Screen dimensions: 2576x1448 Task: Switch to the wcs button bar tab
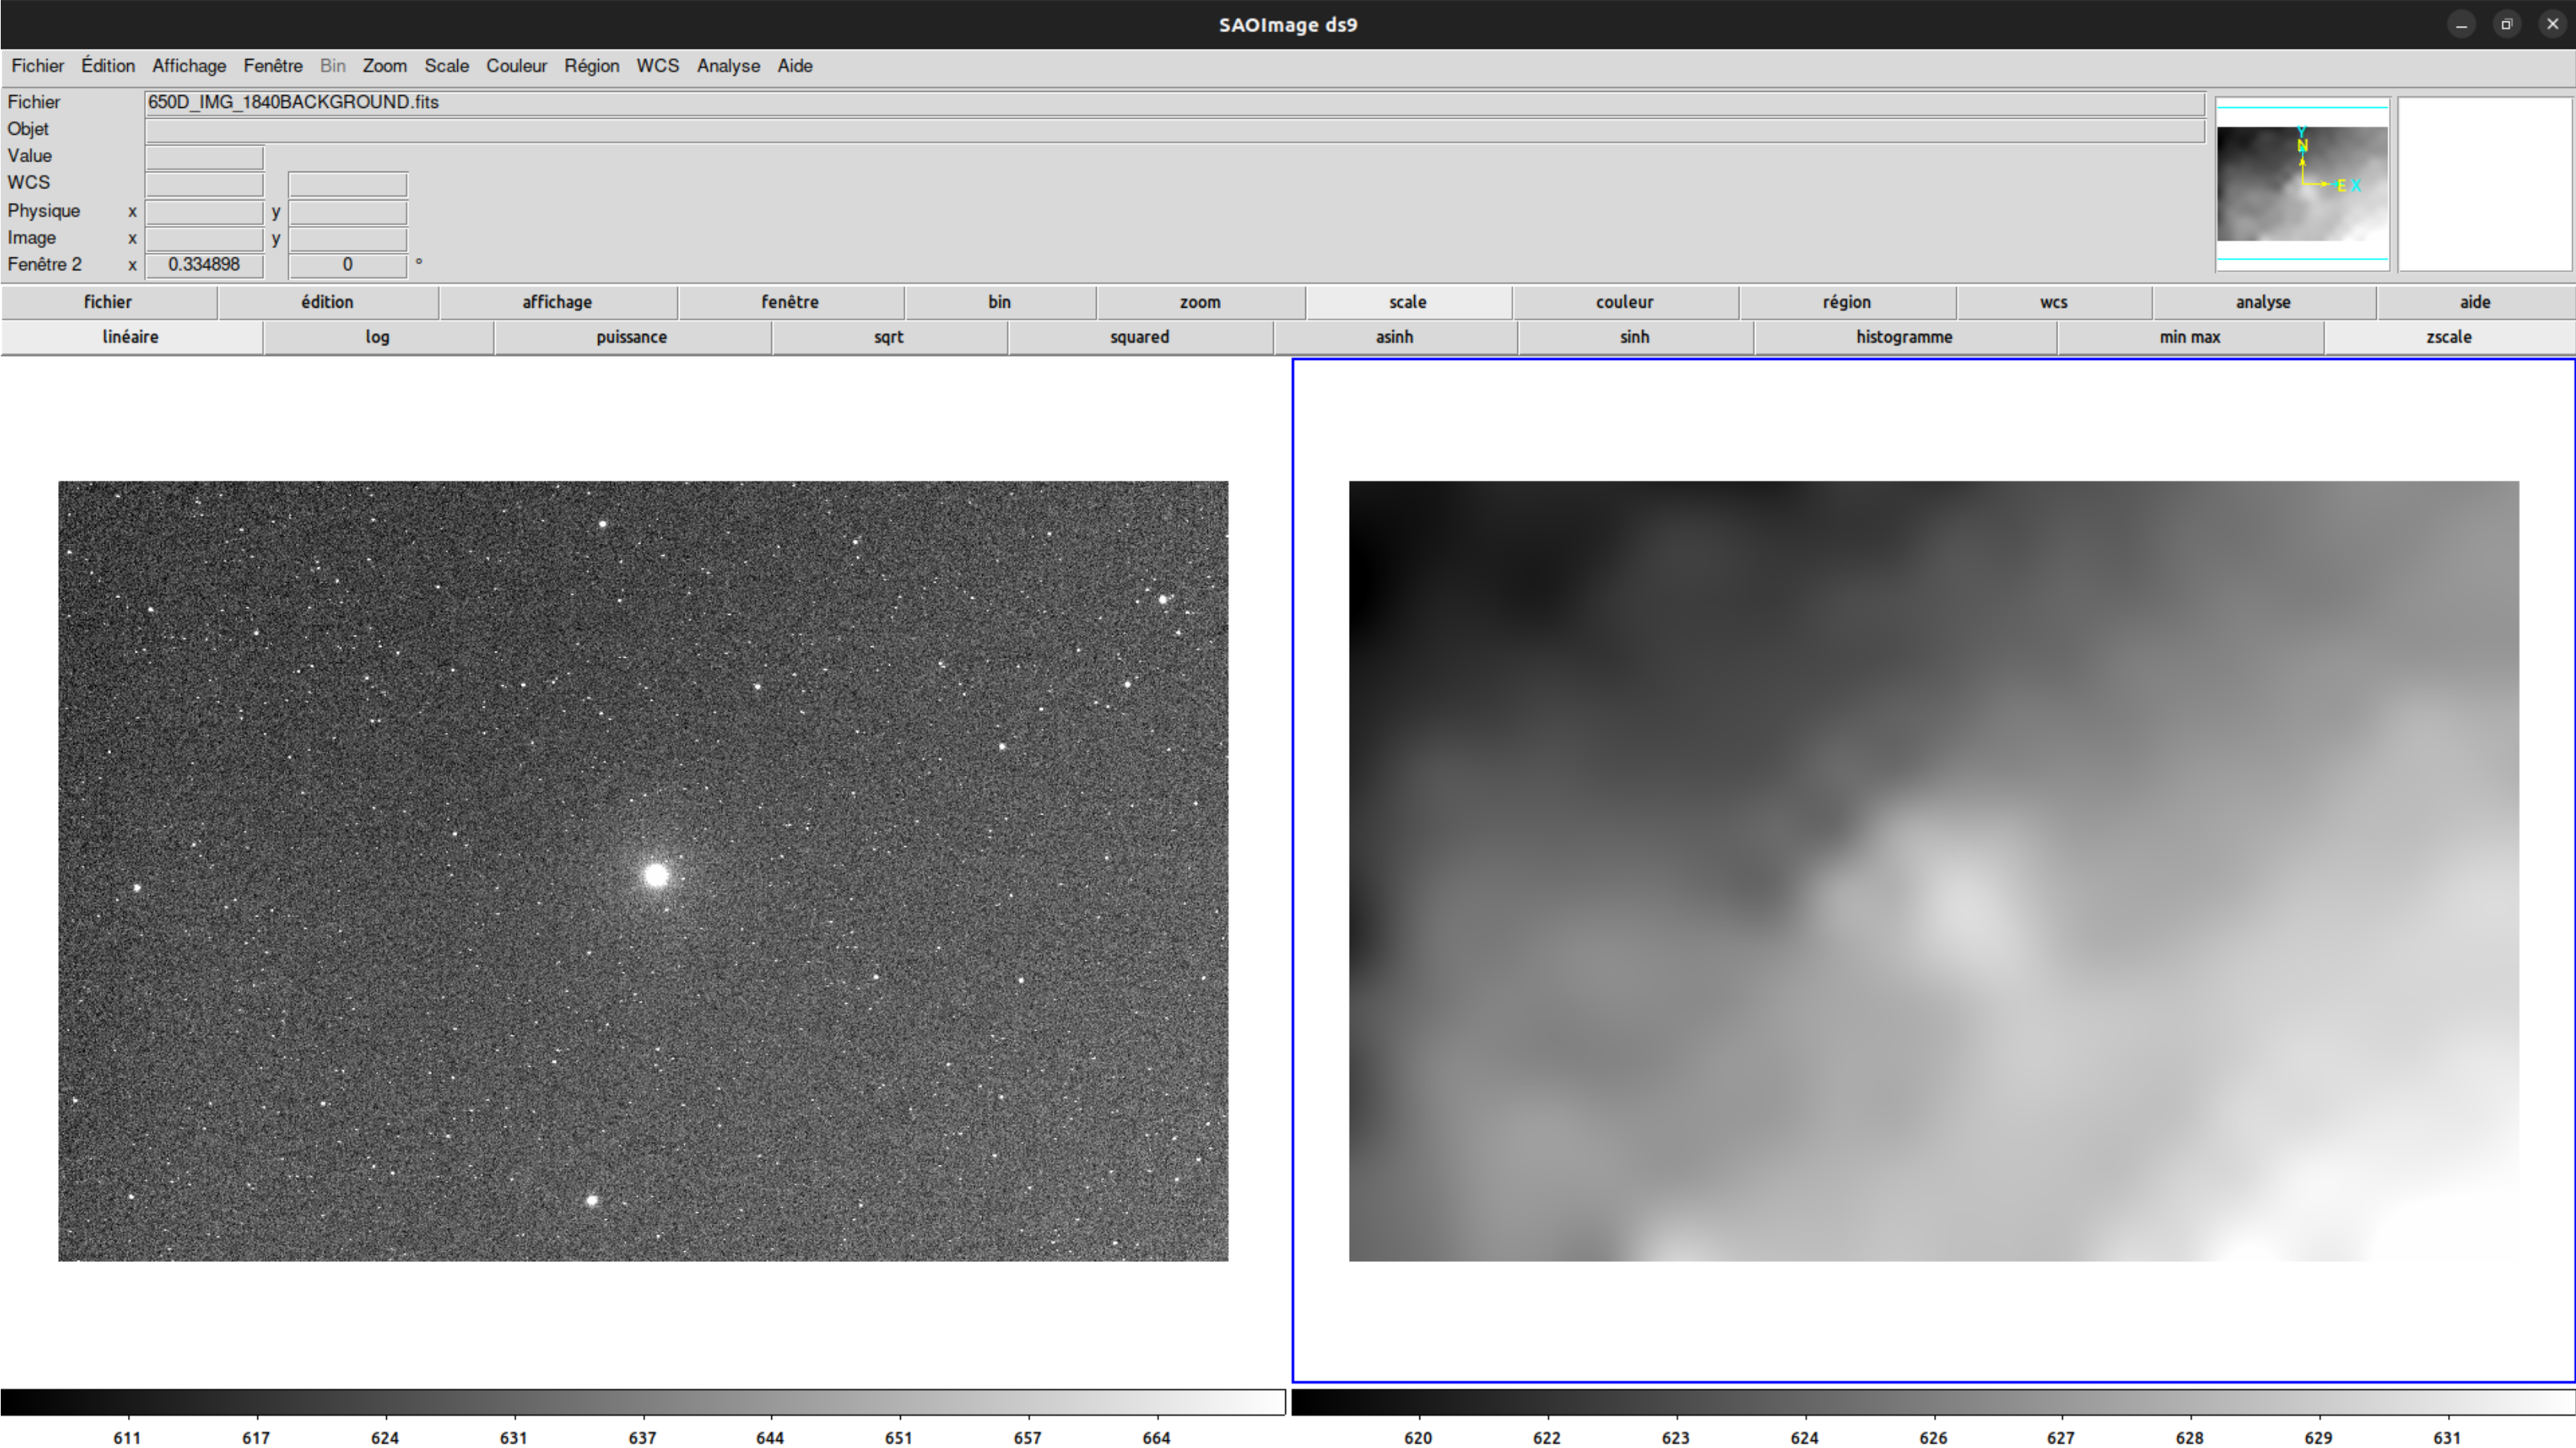2053,302
